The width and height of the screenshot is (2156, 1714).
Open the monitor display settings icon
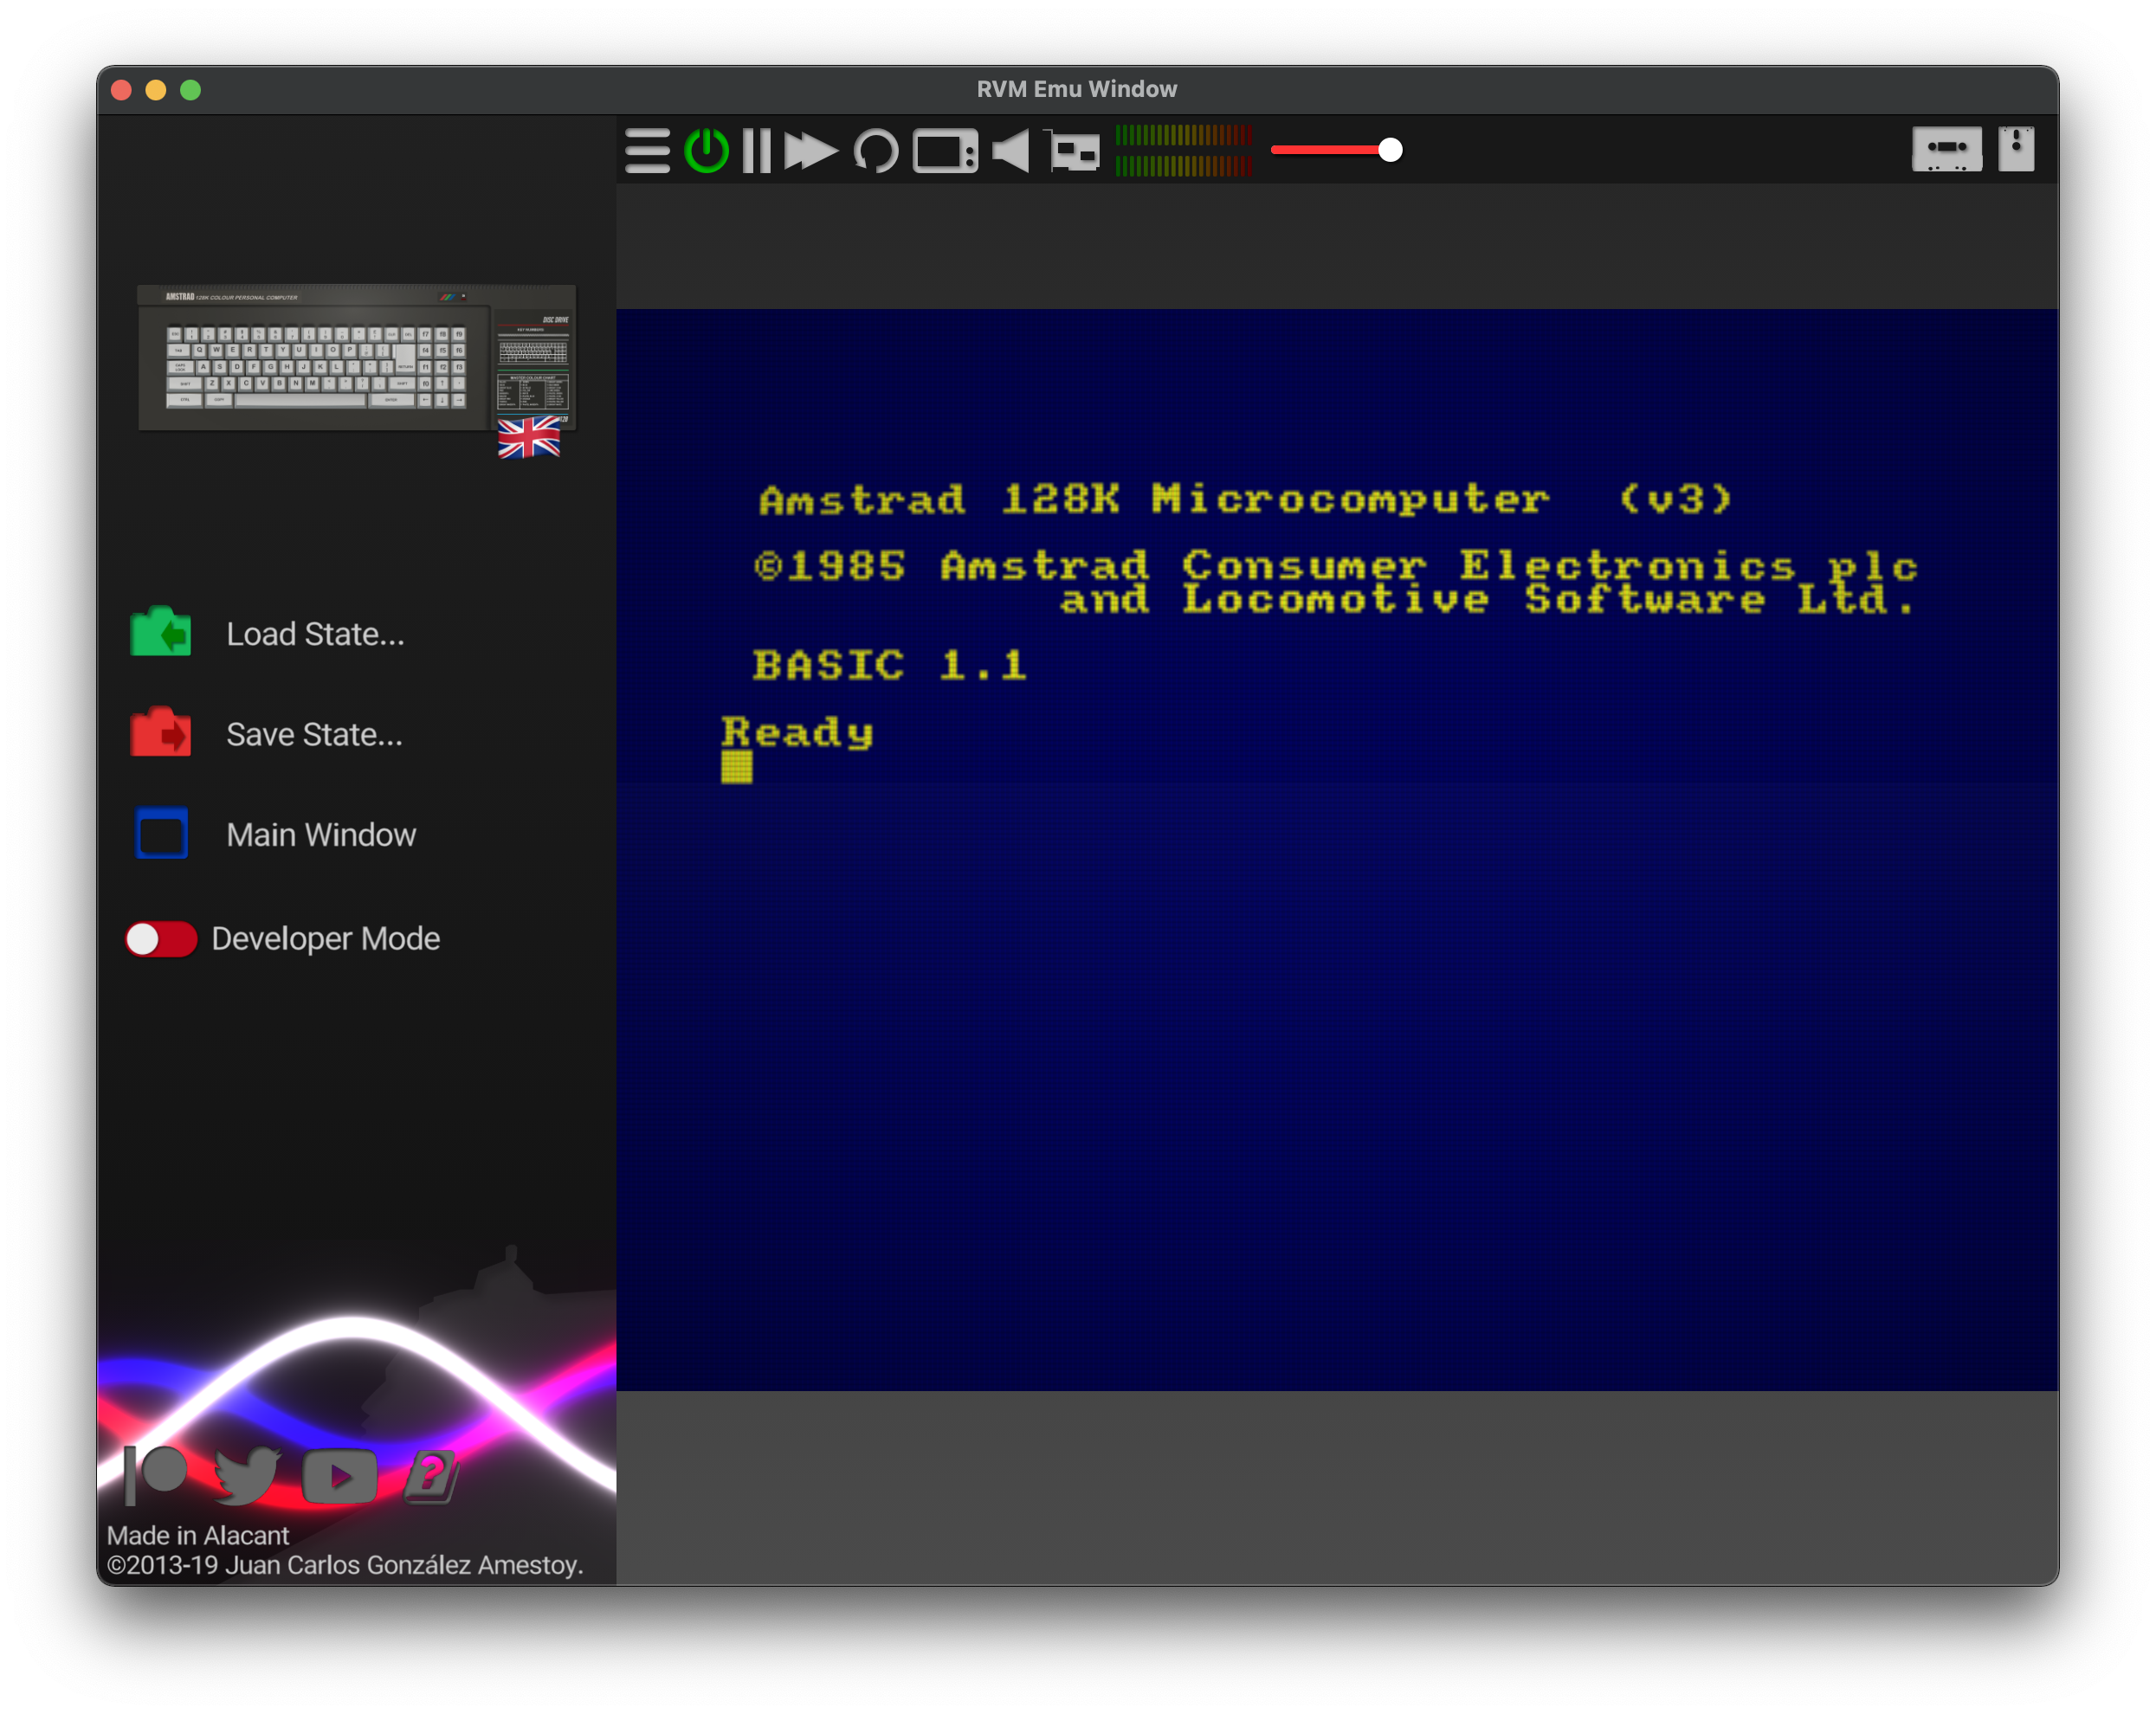click(945, 151)
